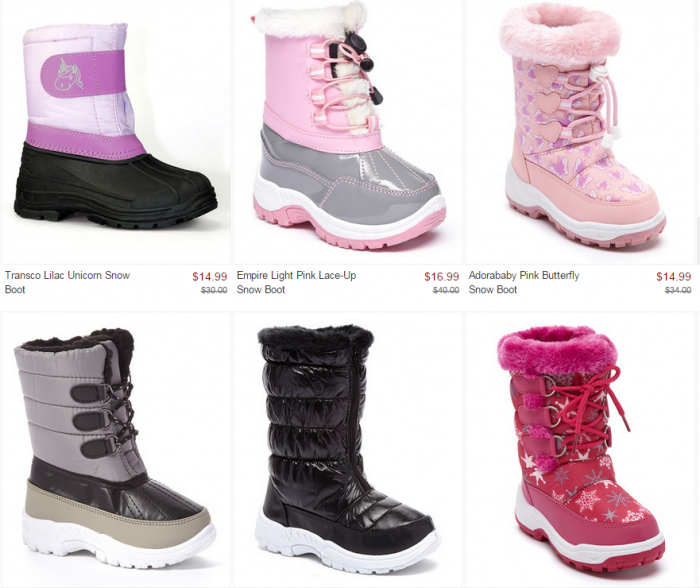The image size is (700, 588).
Task: Click the $16.99 price of the Empire boot
Action: point(442,277)
